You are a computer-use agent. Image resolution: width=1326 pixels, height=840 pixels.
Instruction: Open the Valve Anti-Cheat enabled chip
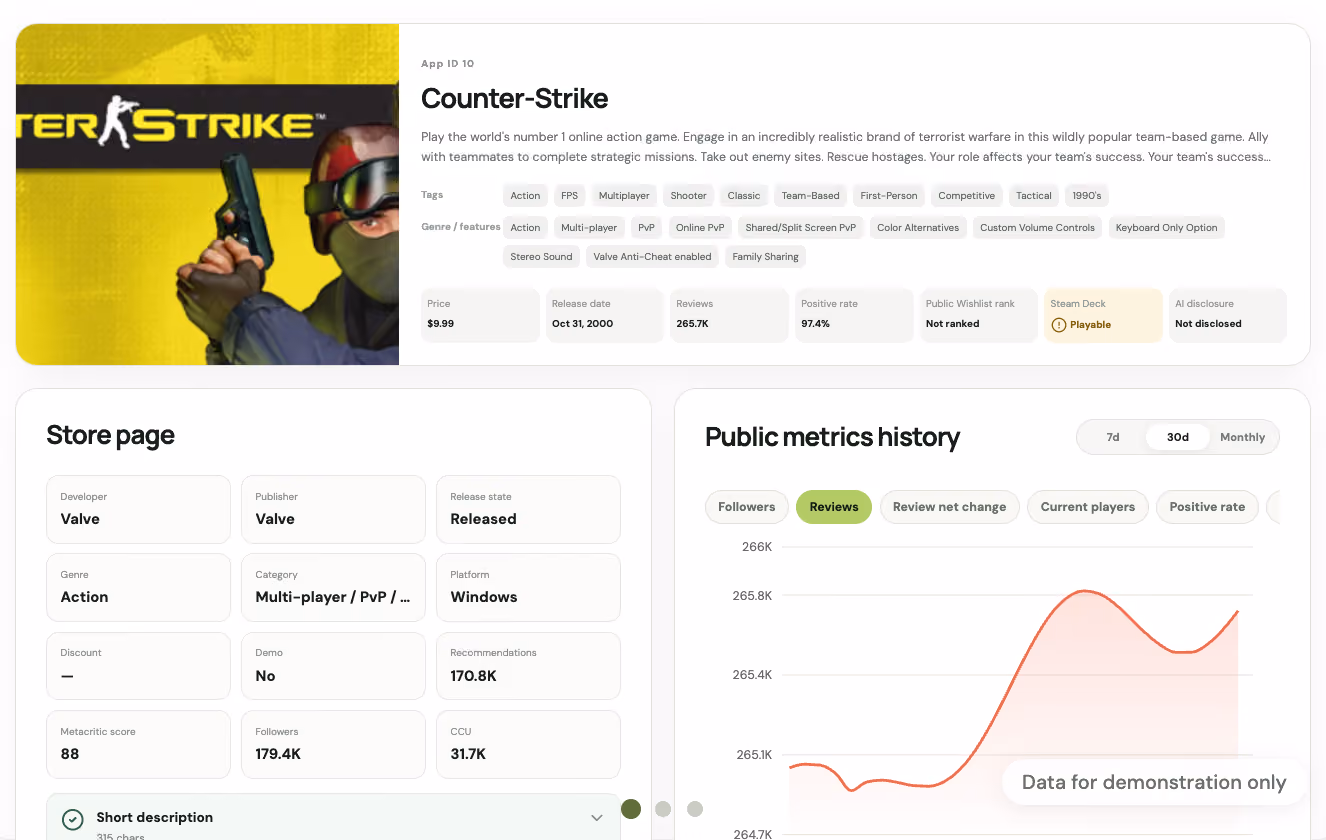[653, 257]
